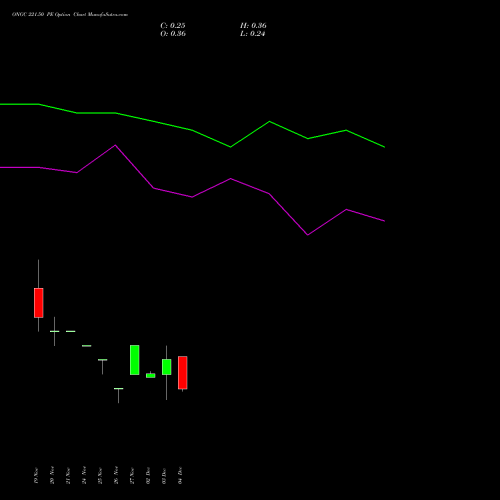The image size is (500, 500).
Task: Click the doji candle for 20 Nov
Action: pos(55,331)
